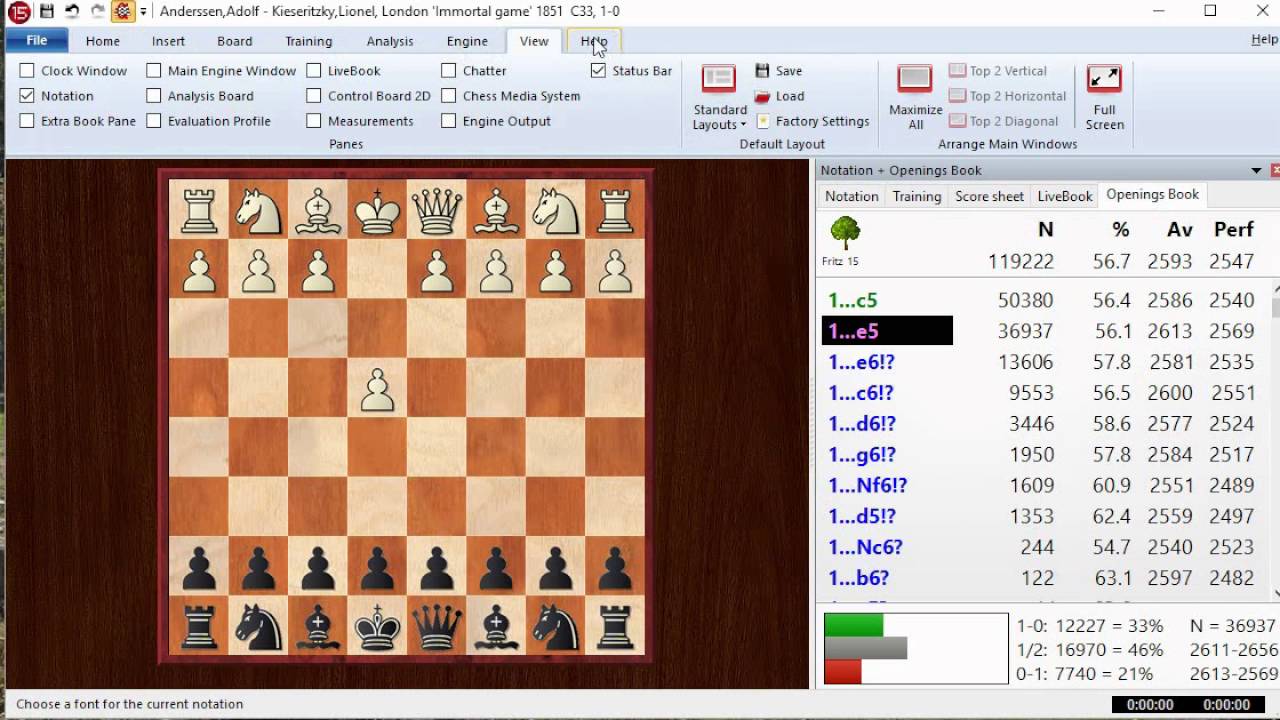
Task: Select the move 1...c5 in openings book
Action: (x=852, y=300)
